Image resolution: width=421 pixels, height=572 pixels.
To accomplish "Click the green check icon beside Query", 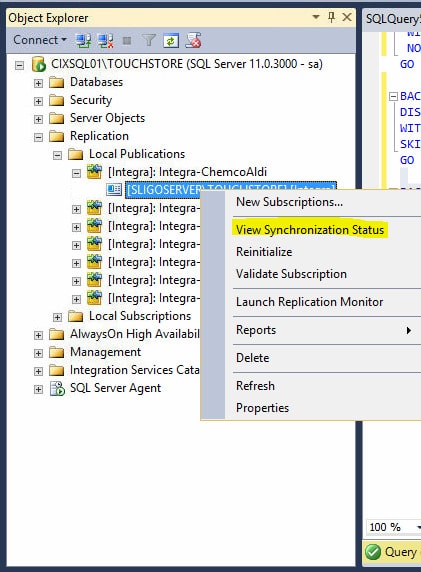I will click(x=373, y=552).
